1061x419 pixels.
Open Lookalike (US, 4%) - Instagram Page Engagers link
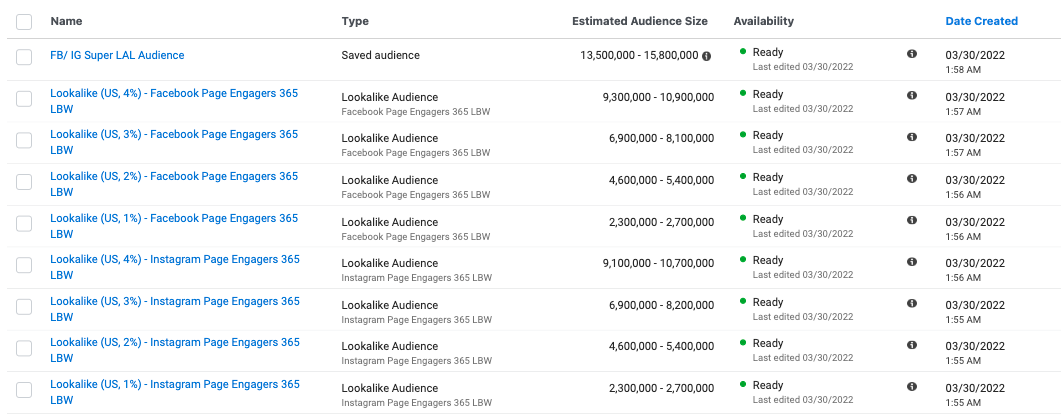(174, 260)
